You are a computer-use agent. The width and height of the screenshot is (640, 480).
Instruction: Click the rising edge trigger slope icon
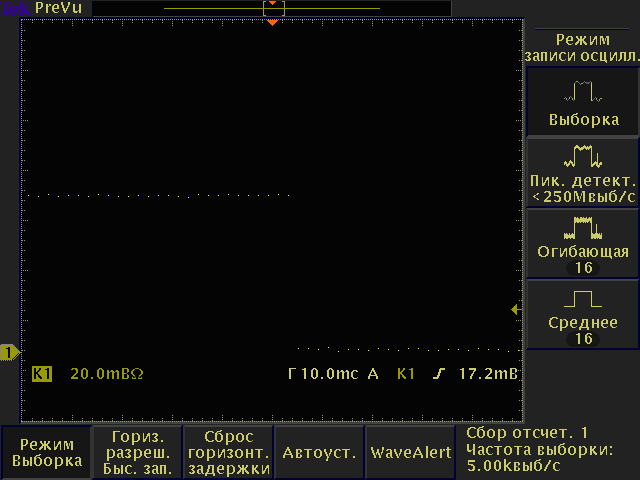tap(436, 374)
